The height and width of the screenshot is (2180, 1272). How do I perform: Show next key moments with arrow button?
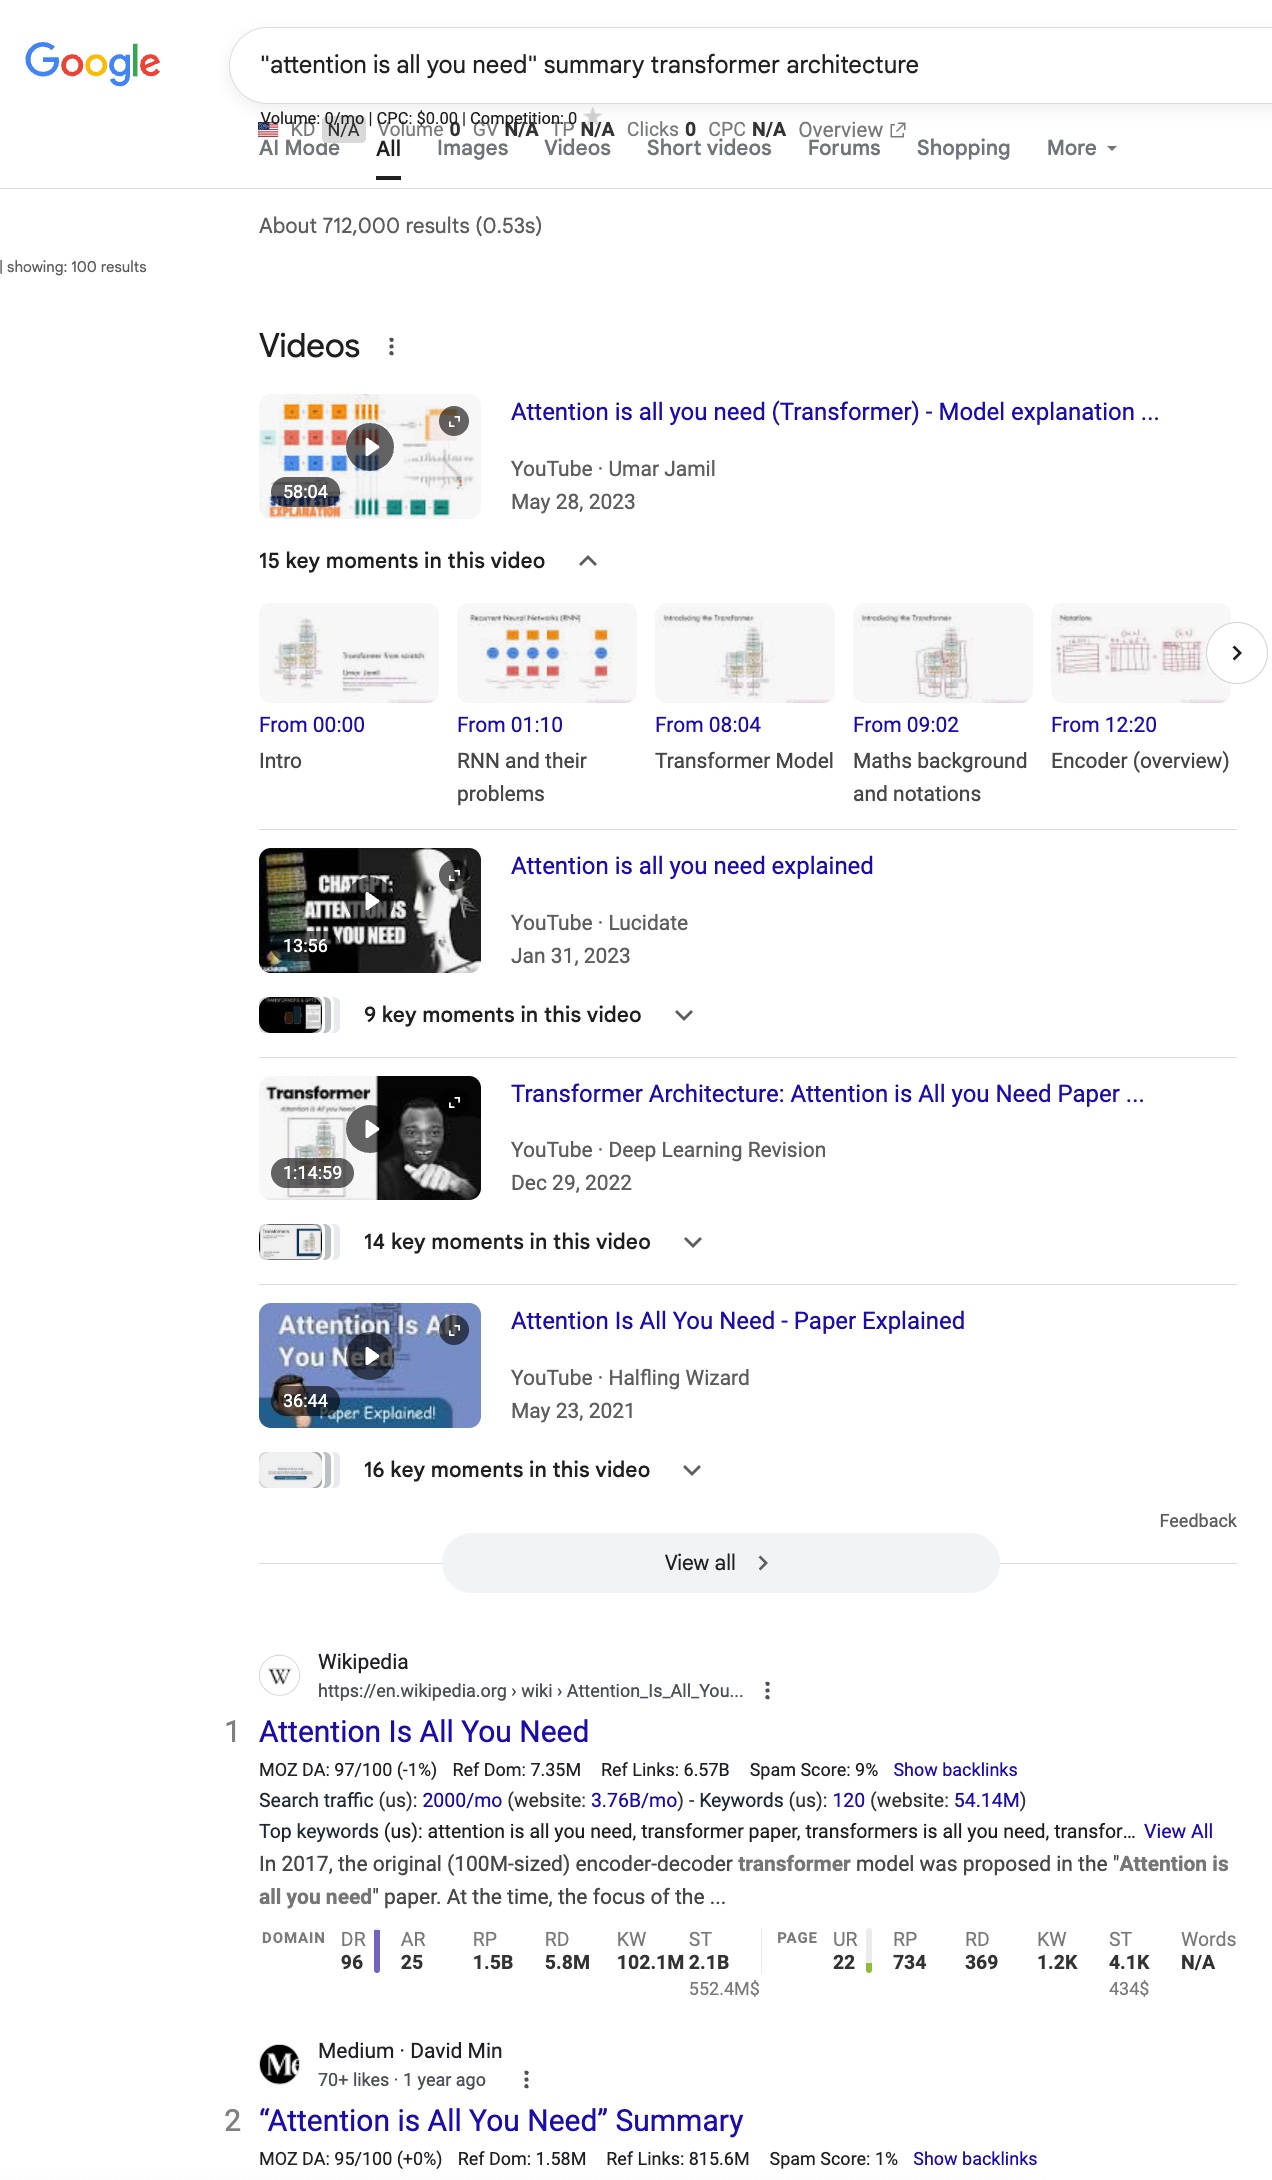coord(1237,653)
